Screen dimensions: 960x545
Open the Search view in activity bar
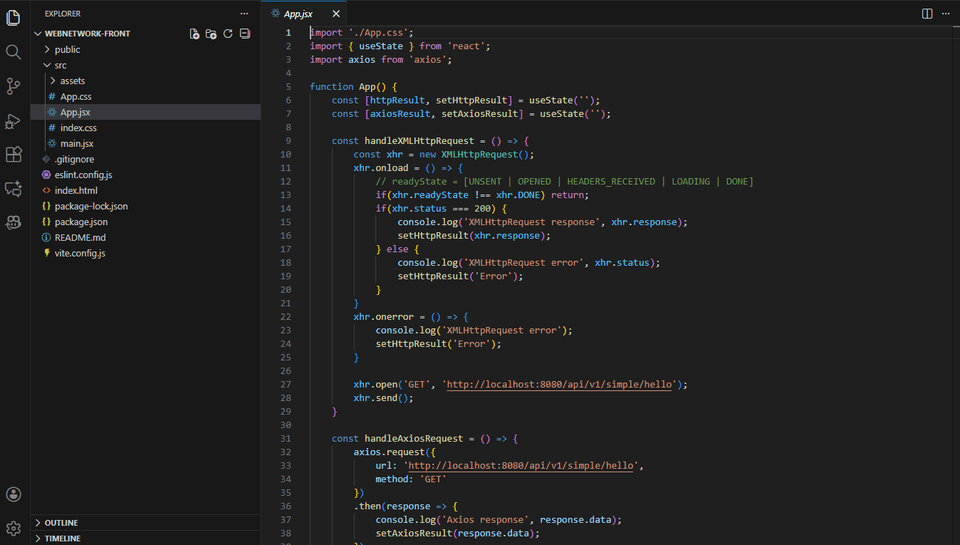coord(14,52)
